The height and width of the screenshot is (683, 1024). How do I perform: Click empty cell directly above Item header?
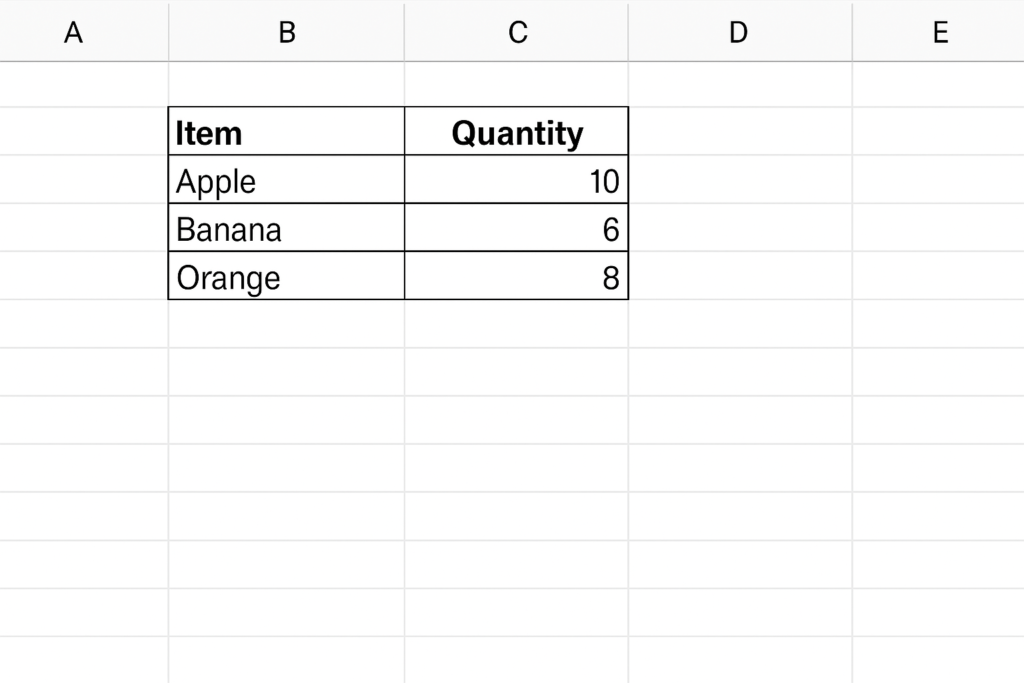286,84
